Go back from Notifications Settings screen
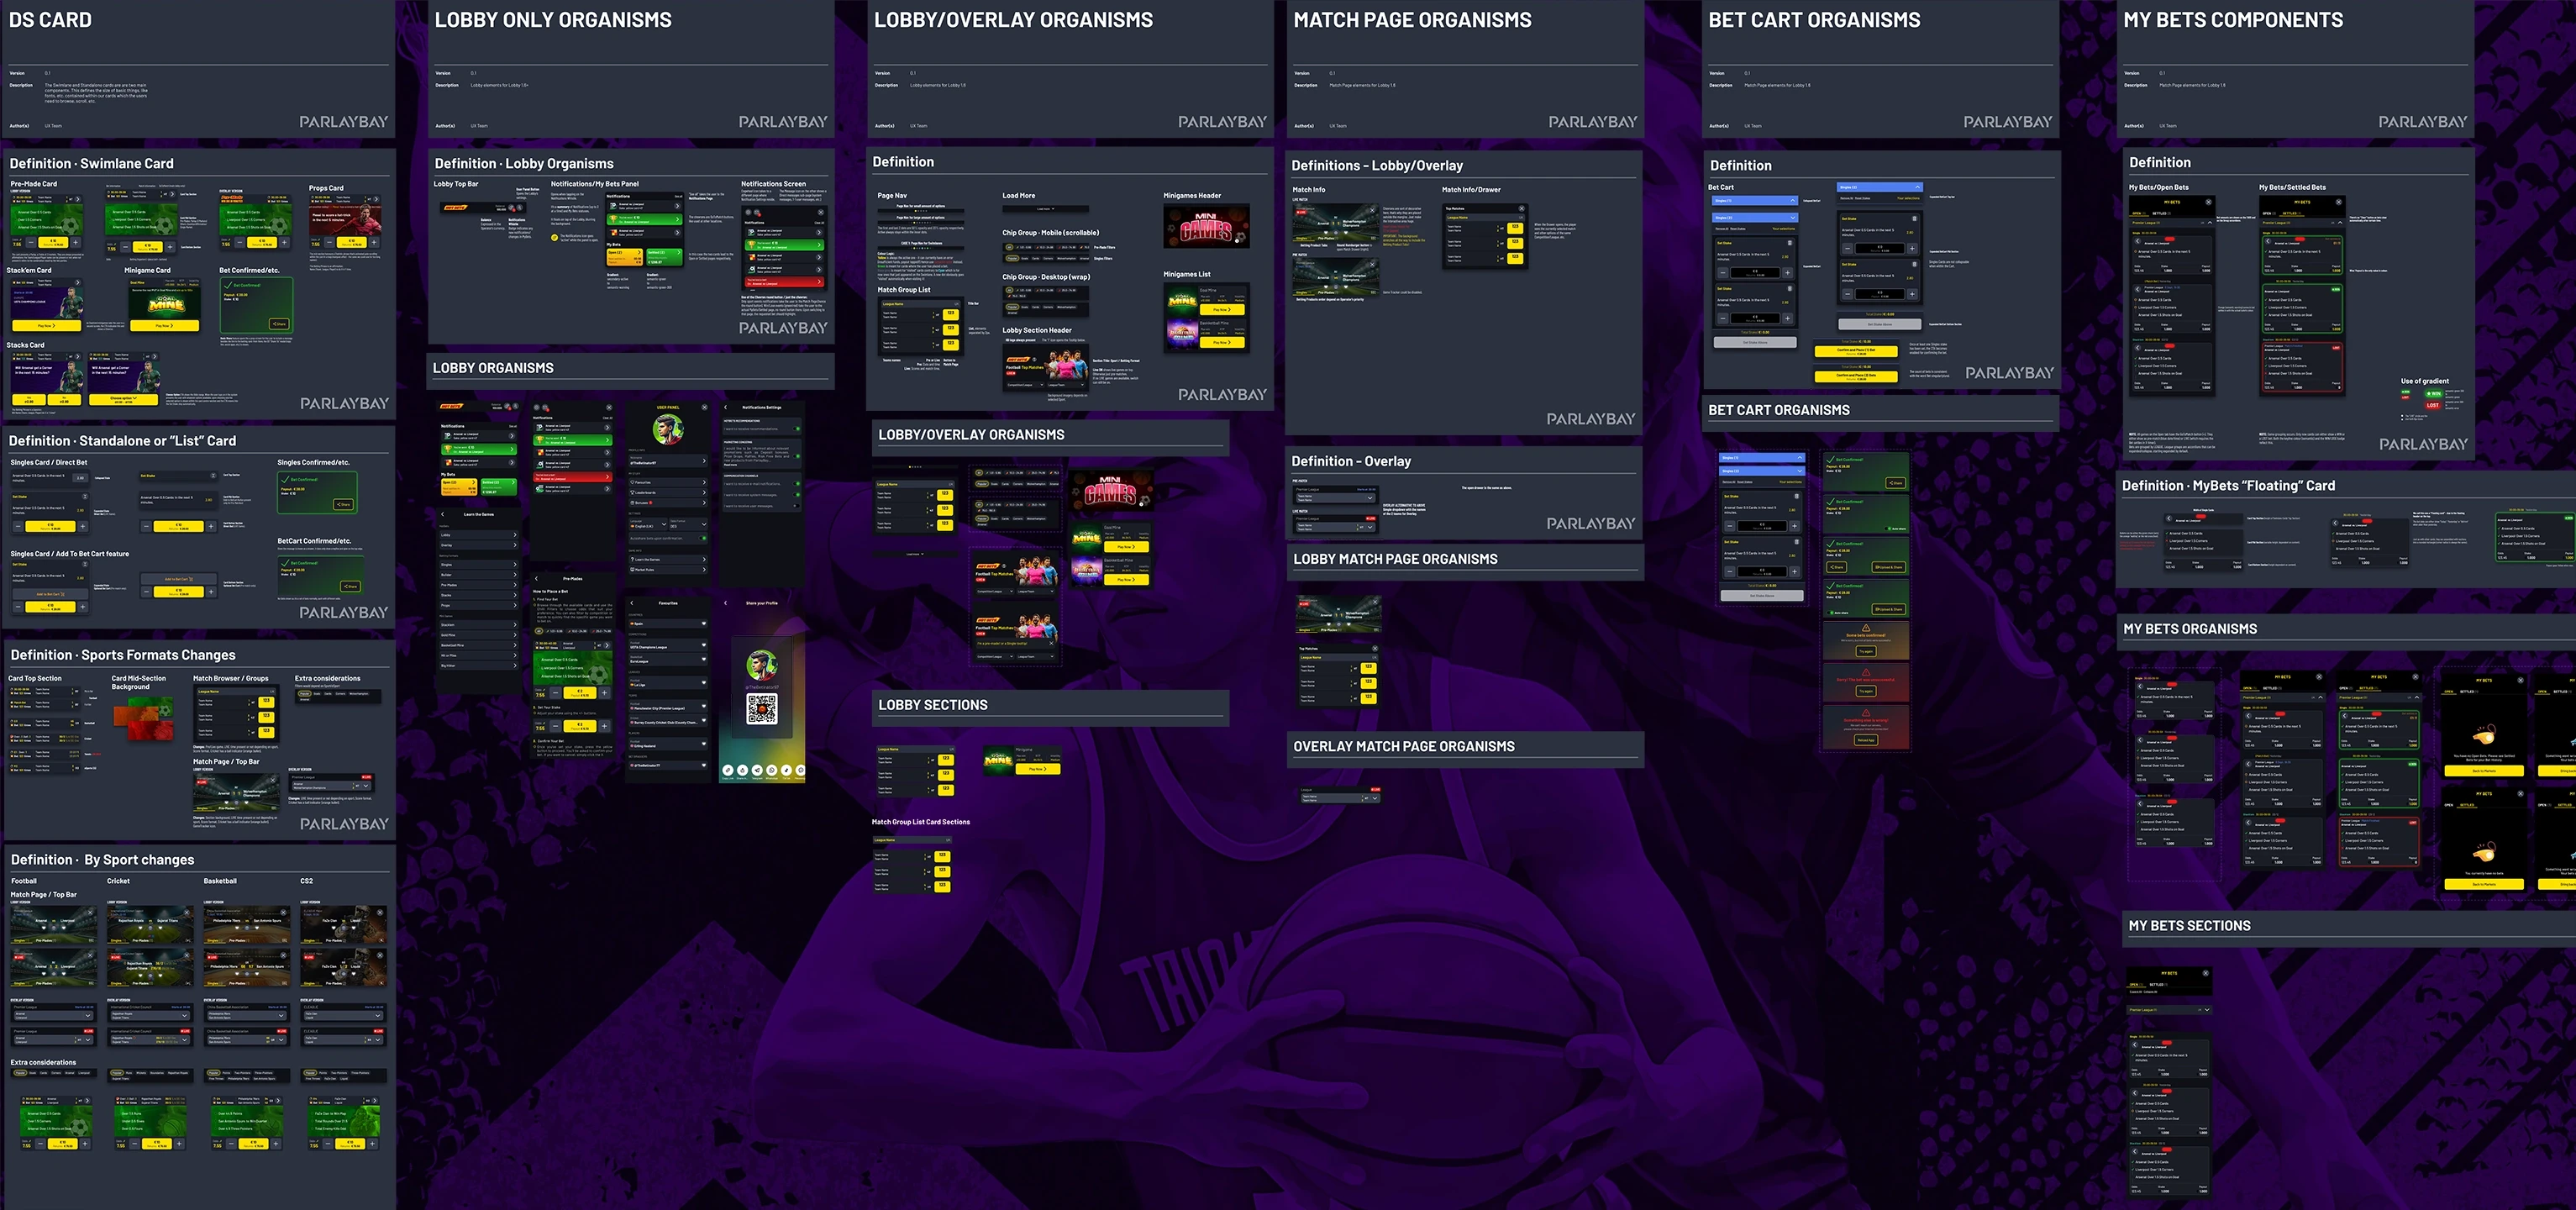 click(x=726, y=407)
